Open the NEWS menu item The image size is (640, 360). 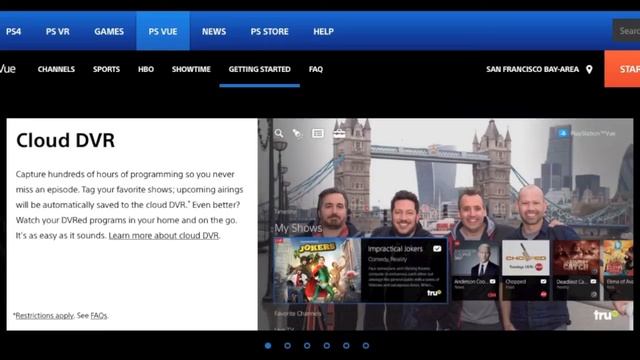pos(214,31)
